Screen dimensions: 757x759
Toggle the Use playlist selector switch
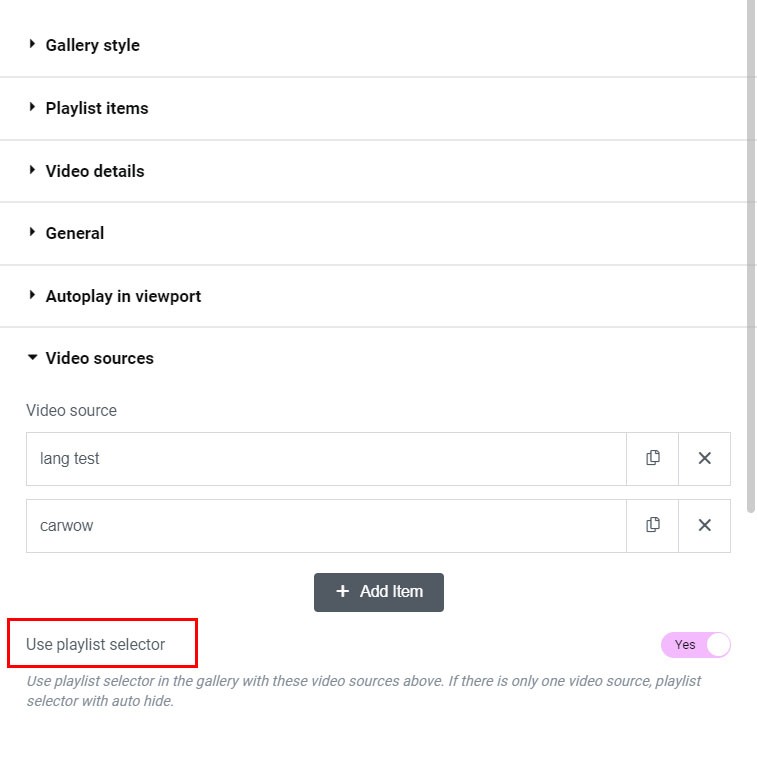pos(696,645)
